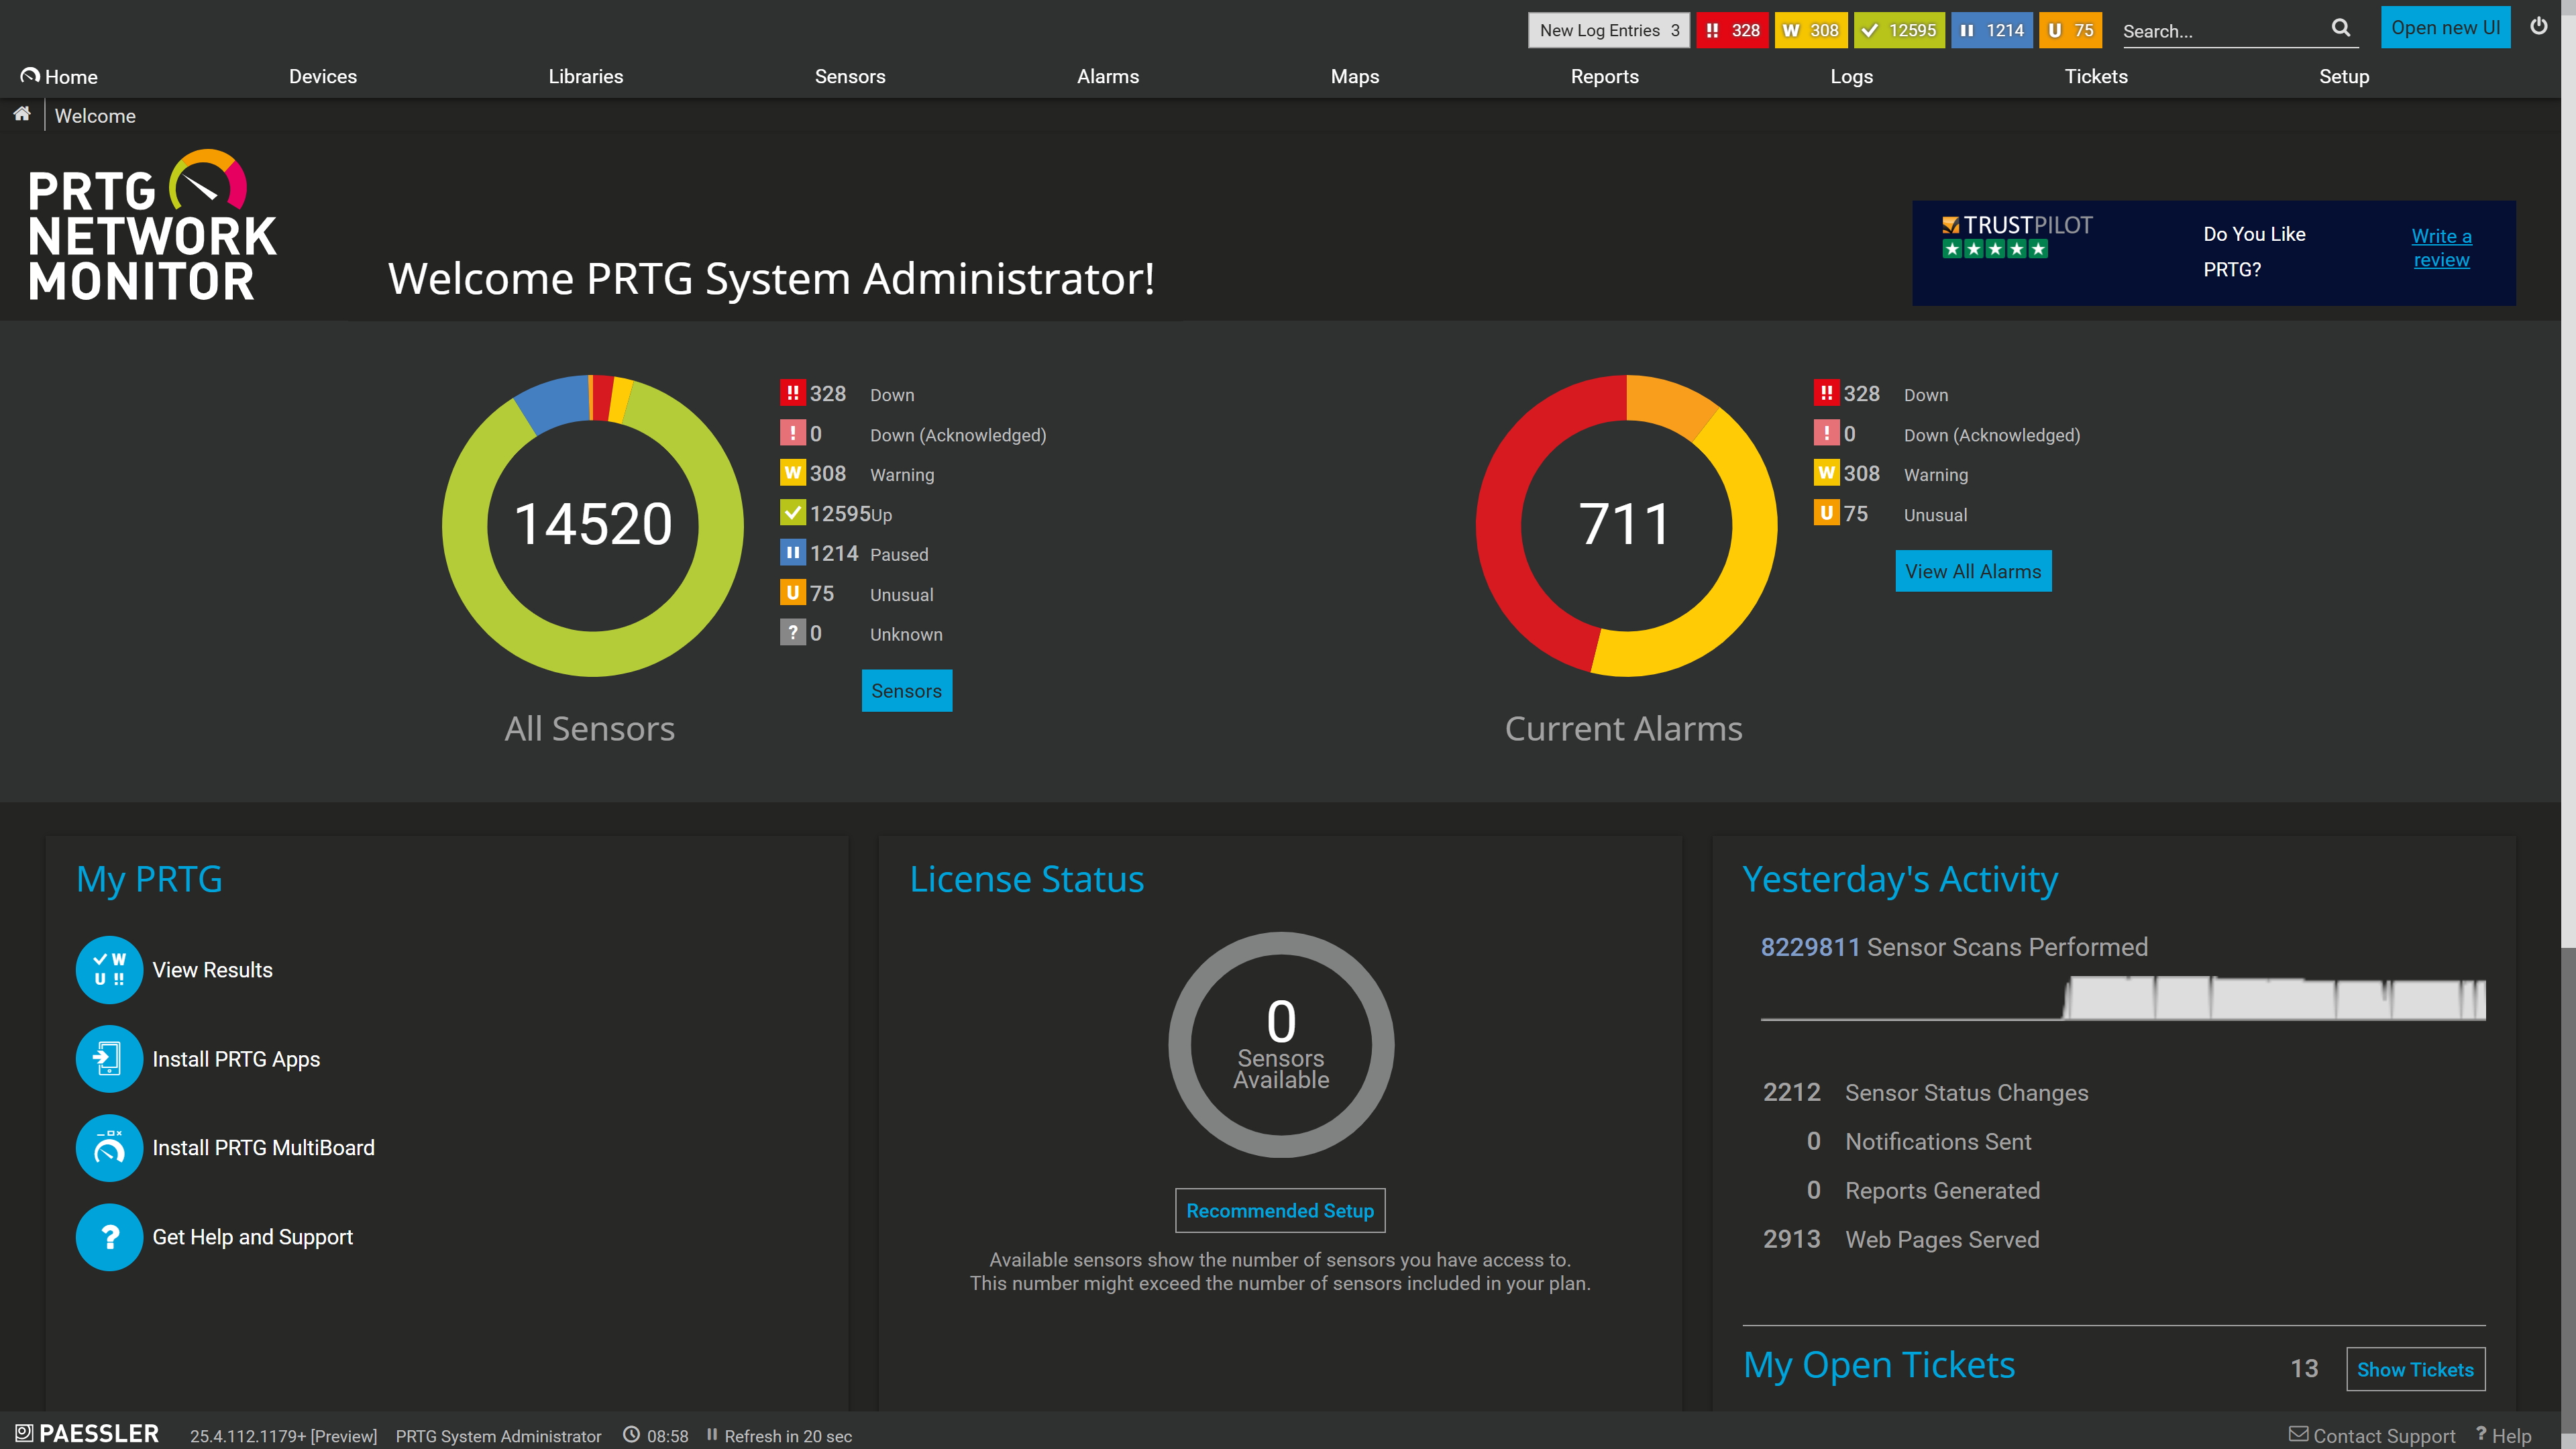Click the Open new UI button
This screenshot has height=1449, width=2576.
click(2445, 27)
